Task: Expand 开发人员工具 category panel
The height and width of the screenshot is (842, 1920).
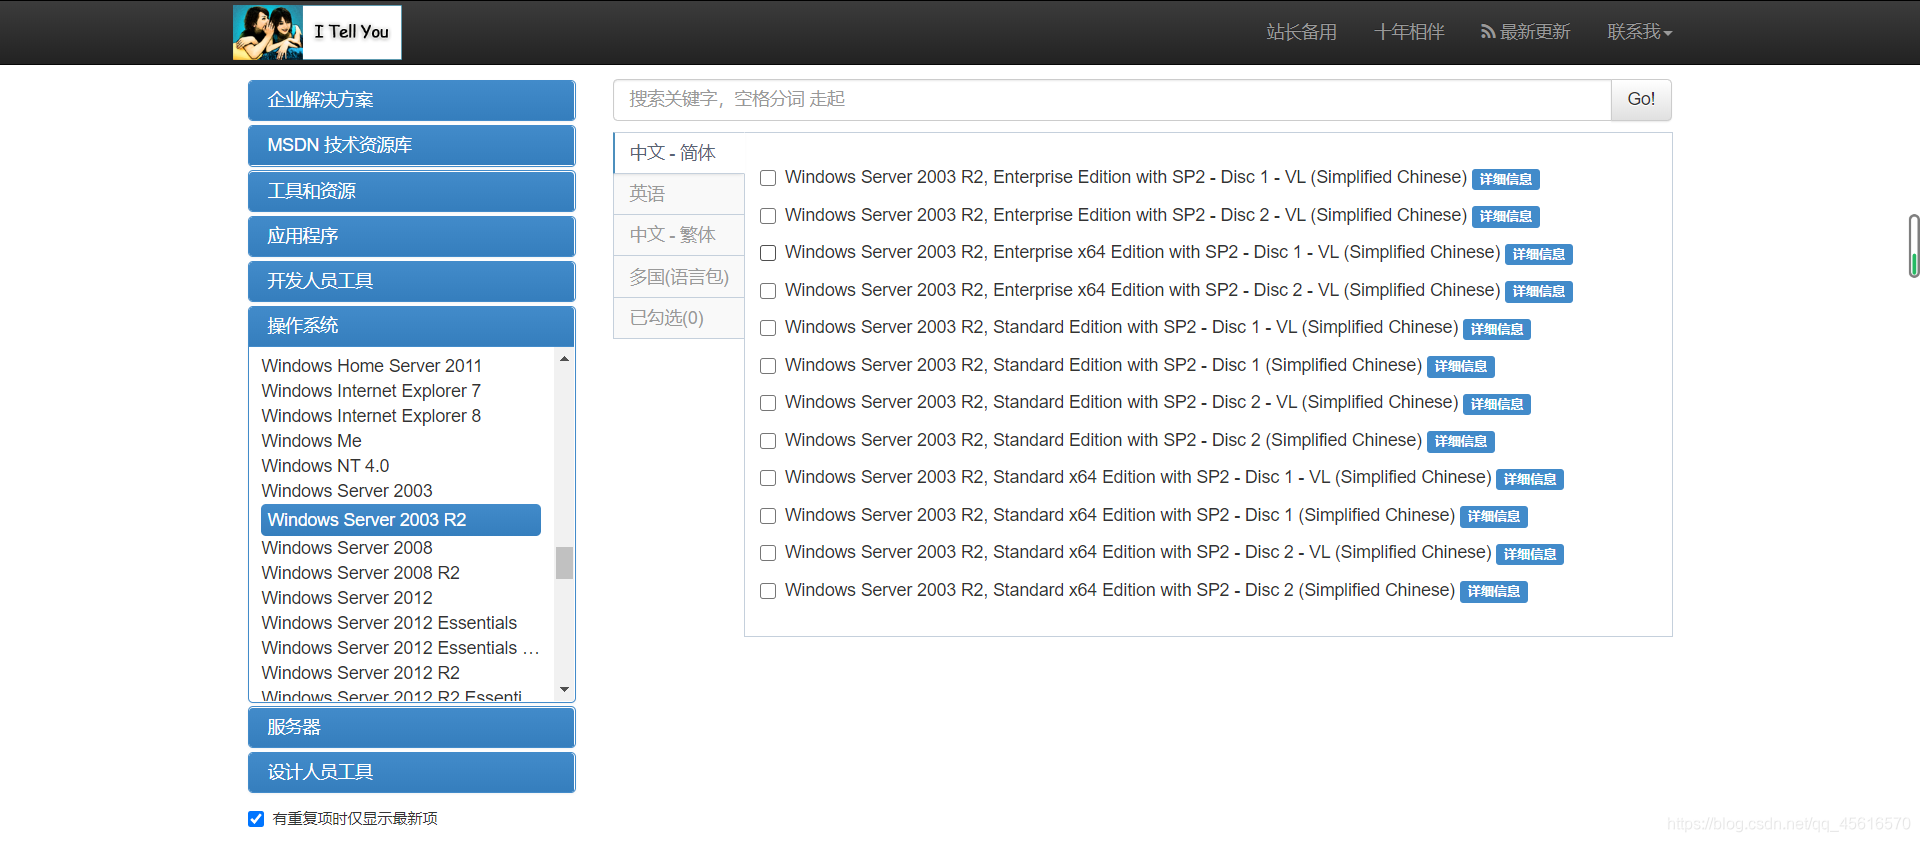Action: (411, 281)
